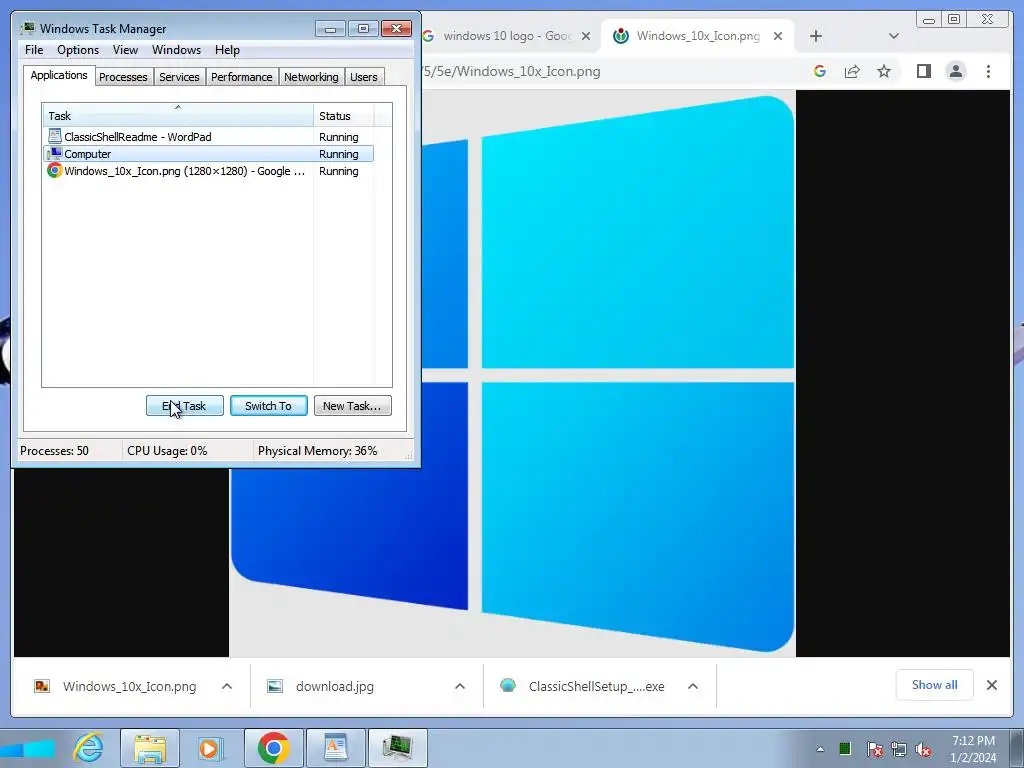Open the Chrome profile avatar
Image resolution: width=1024 pixels, height=768 pixels.
click(x=955, y=71)
